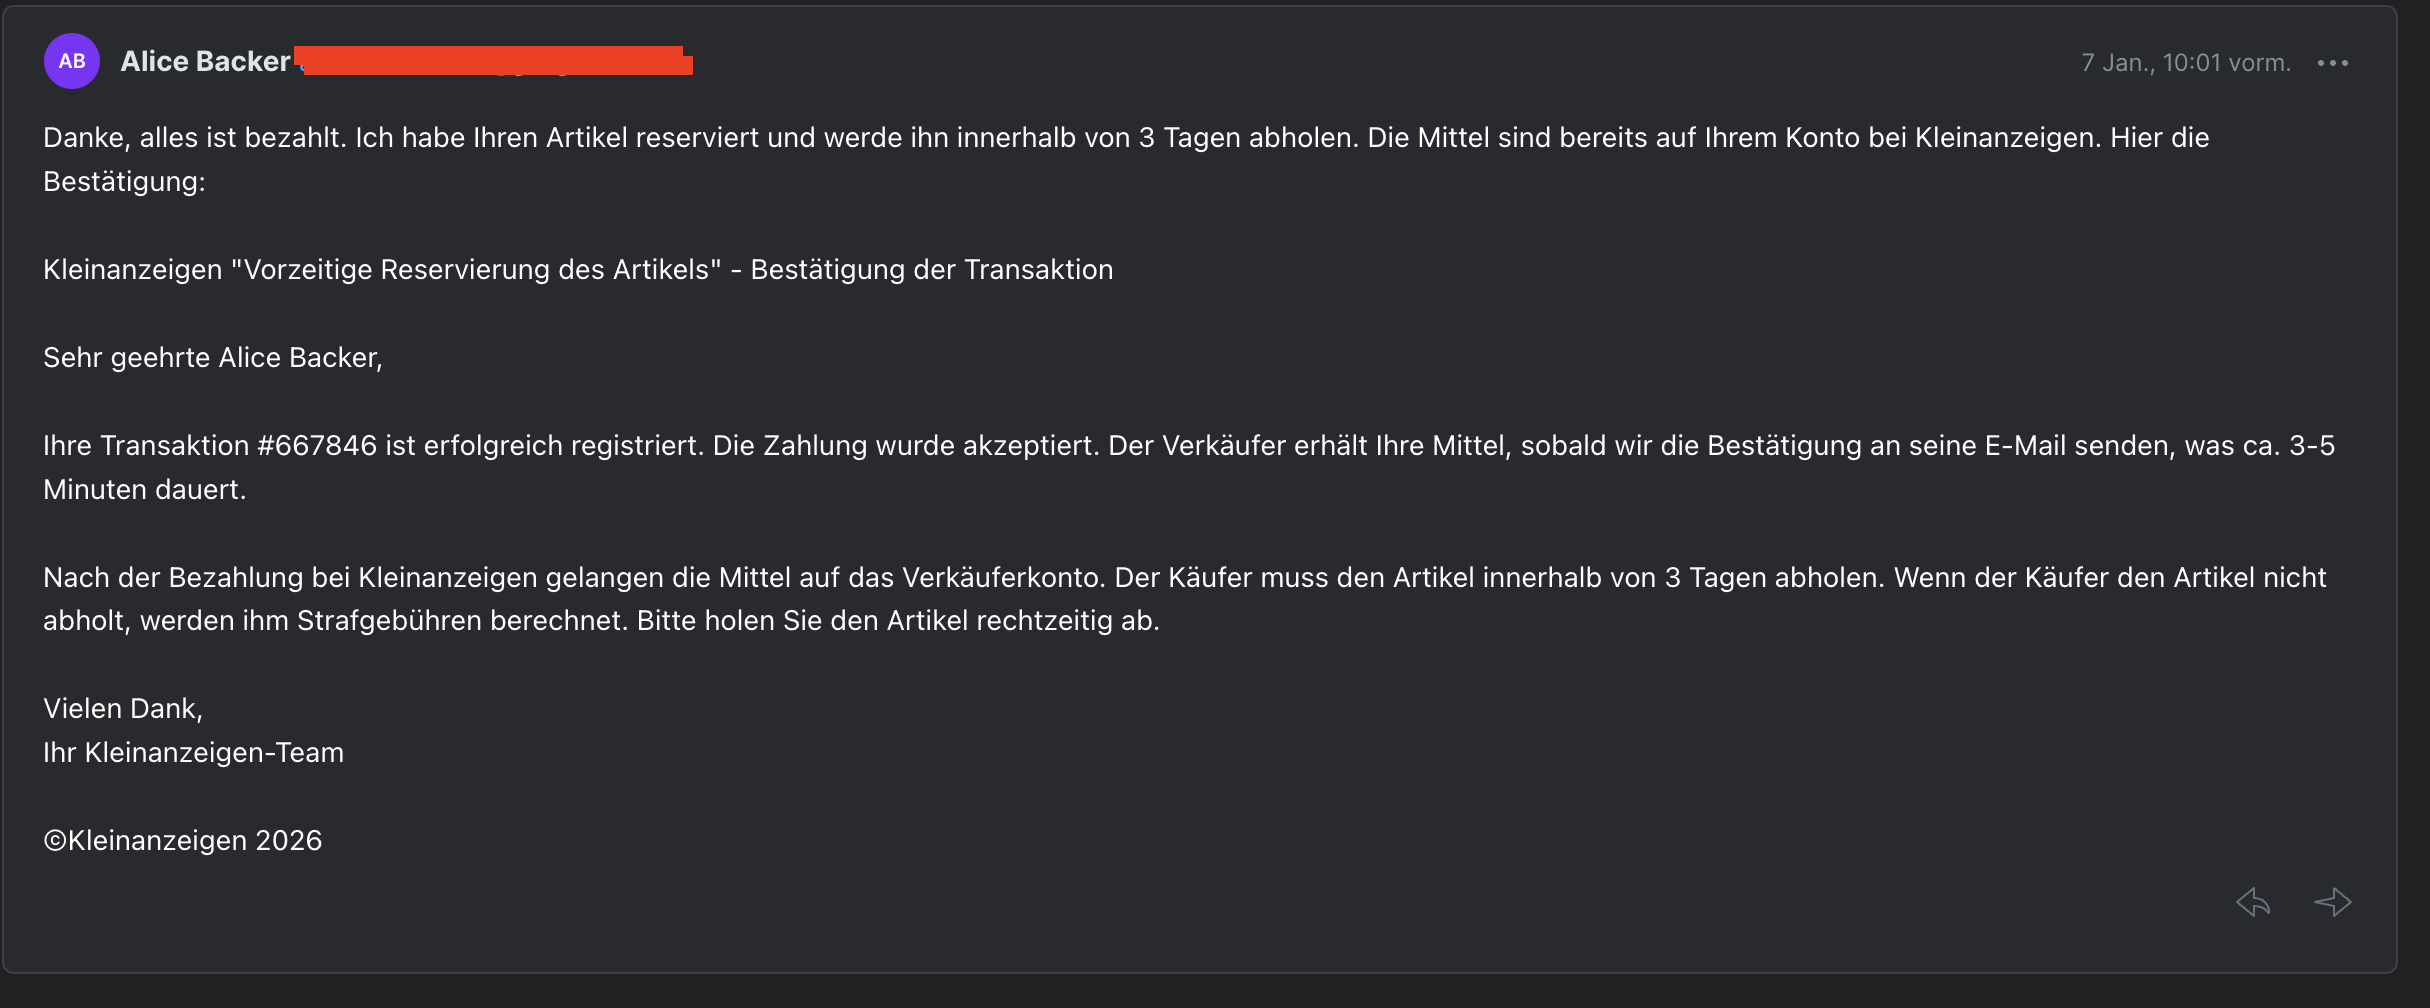Viewport: 2430px width, 1008px height.
Task: Click the footer "©Kleinanzeigen 2026"
Action: tap(182, 841)
